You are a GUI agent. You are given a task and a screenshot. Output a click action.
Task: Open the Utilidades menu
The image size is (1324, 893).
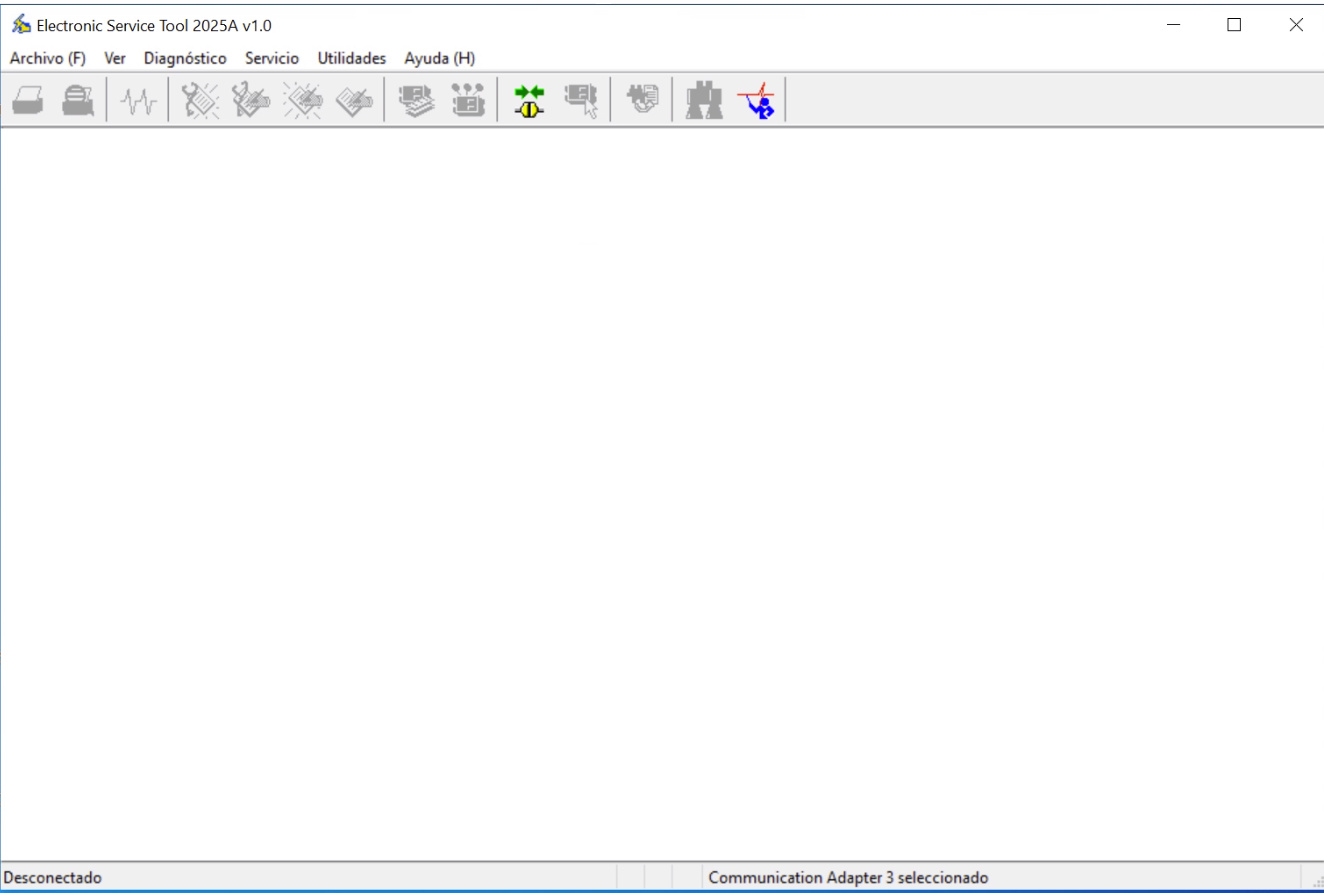pos(352,58)
